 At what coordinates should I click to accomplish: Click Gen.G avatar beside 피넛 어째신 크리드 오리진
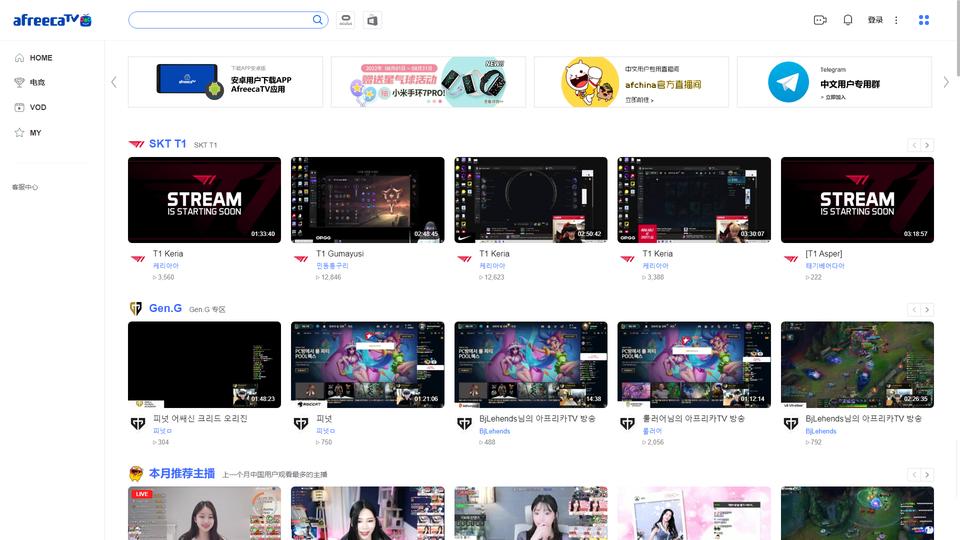point(138,424)
